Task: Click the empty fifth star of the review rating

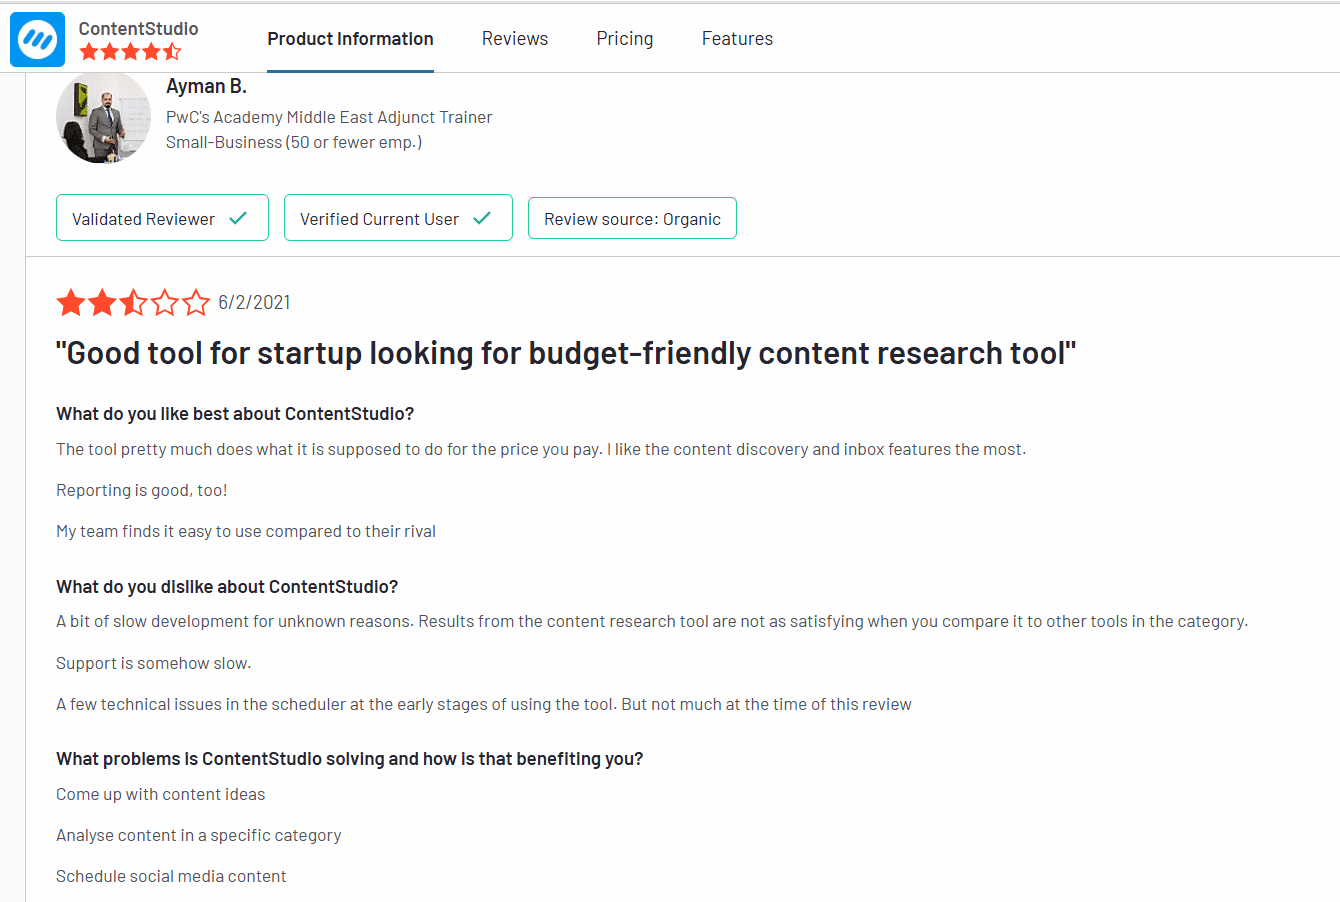Action: (x=195, y=302)
